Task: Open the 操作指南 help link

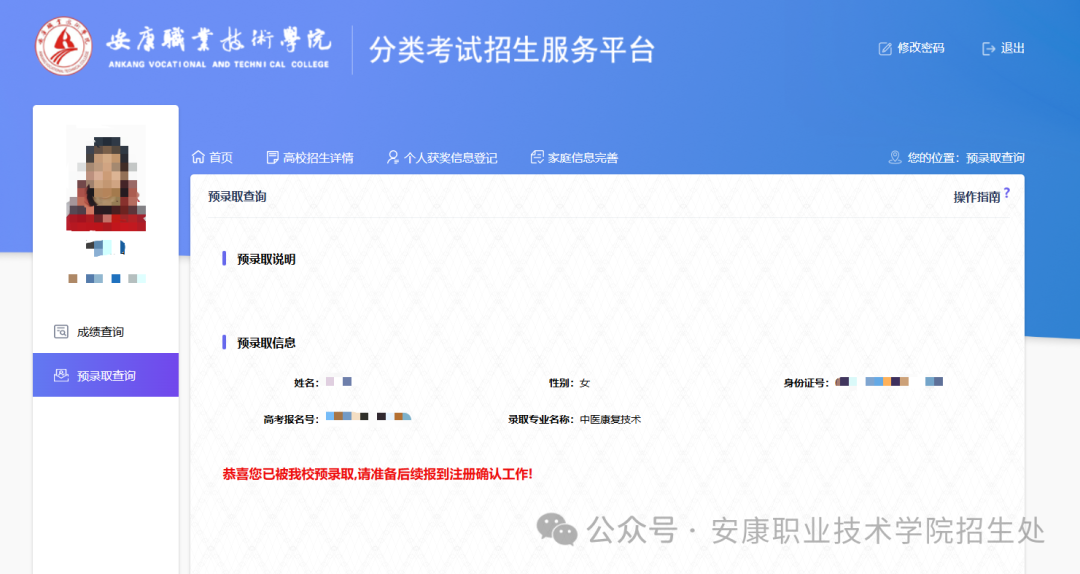Action: coord(976,197)
